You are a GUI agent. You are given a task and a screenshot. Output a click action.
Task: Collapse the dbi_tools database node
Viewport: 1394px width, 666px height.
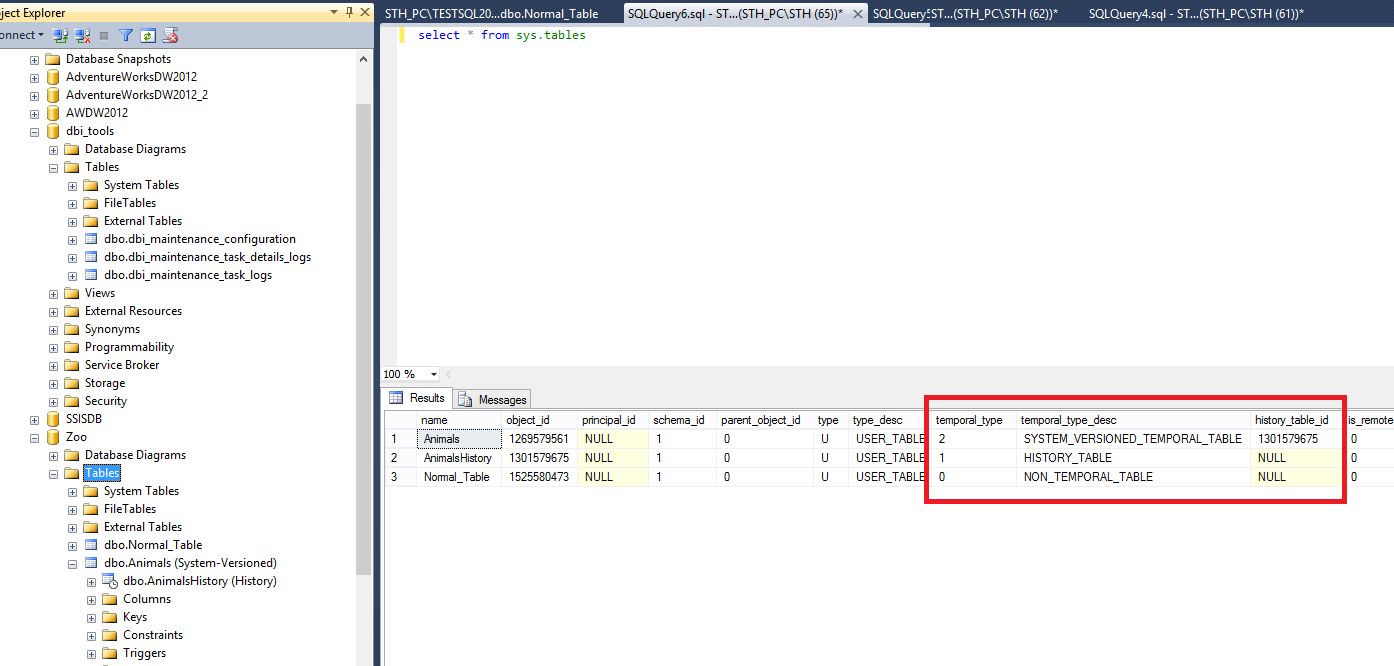pyautogui.click(x=34, y=131)
